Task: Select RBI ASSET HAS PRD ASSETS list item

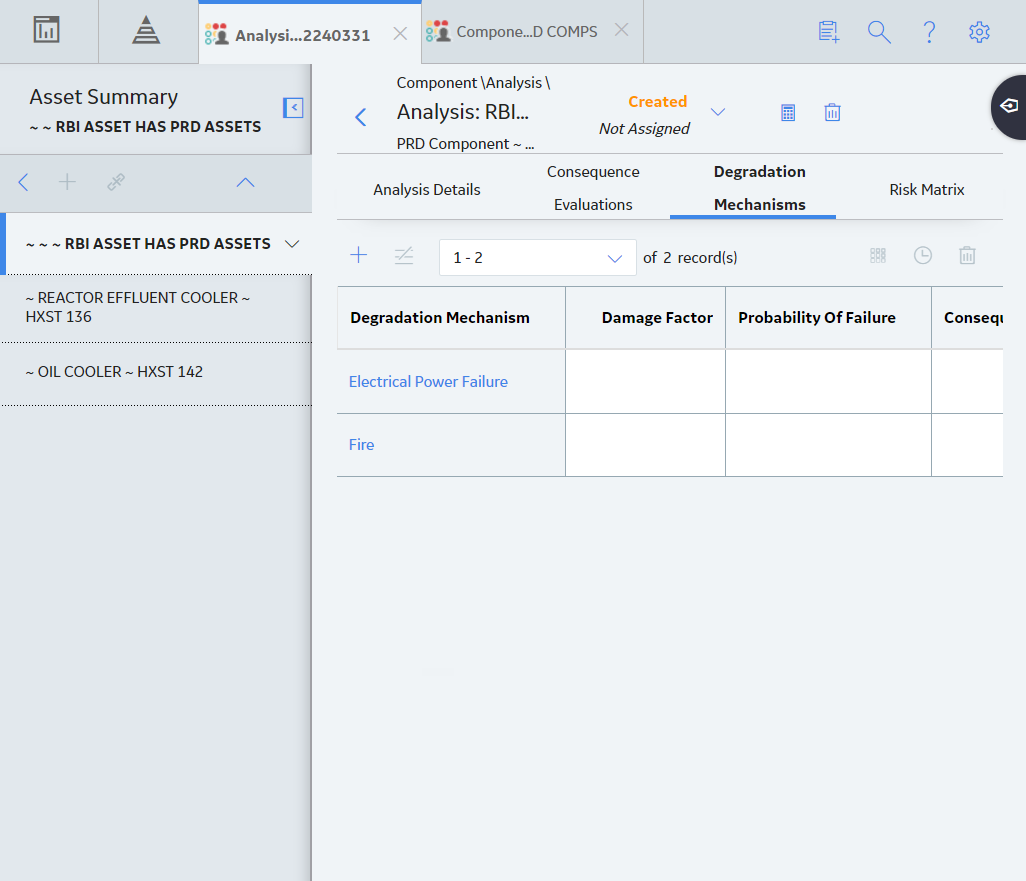Action: point(148,243)
